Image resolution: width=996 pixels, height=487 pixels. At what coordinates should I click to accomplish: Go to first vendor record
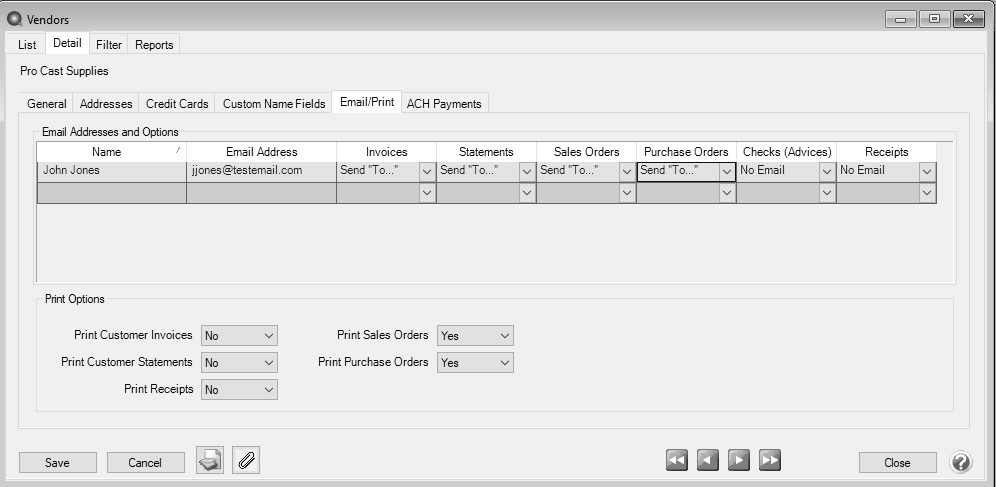pos(677,460)
